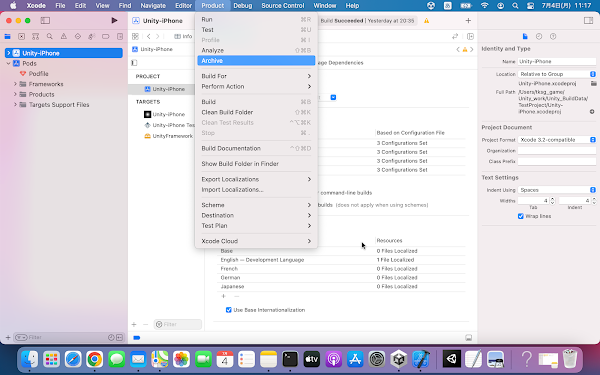Add a localization with plus button
600x375 pixels.
pyautogui.click(x=223, y=296)
